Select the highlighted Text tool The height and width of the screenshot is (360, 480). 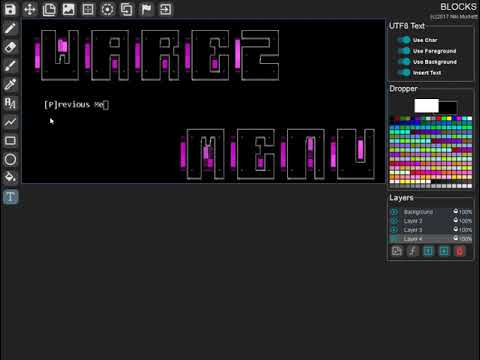(x=10, y=197)
